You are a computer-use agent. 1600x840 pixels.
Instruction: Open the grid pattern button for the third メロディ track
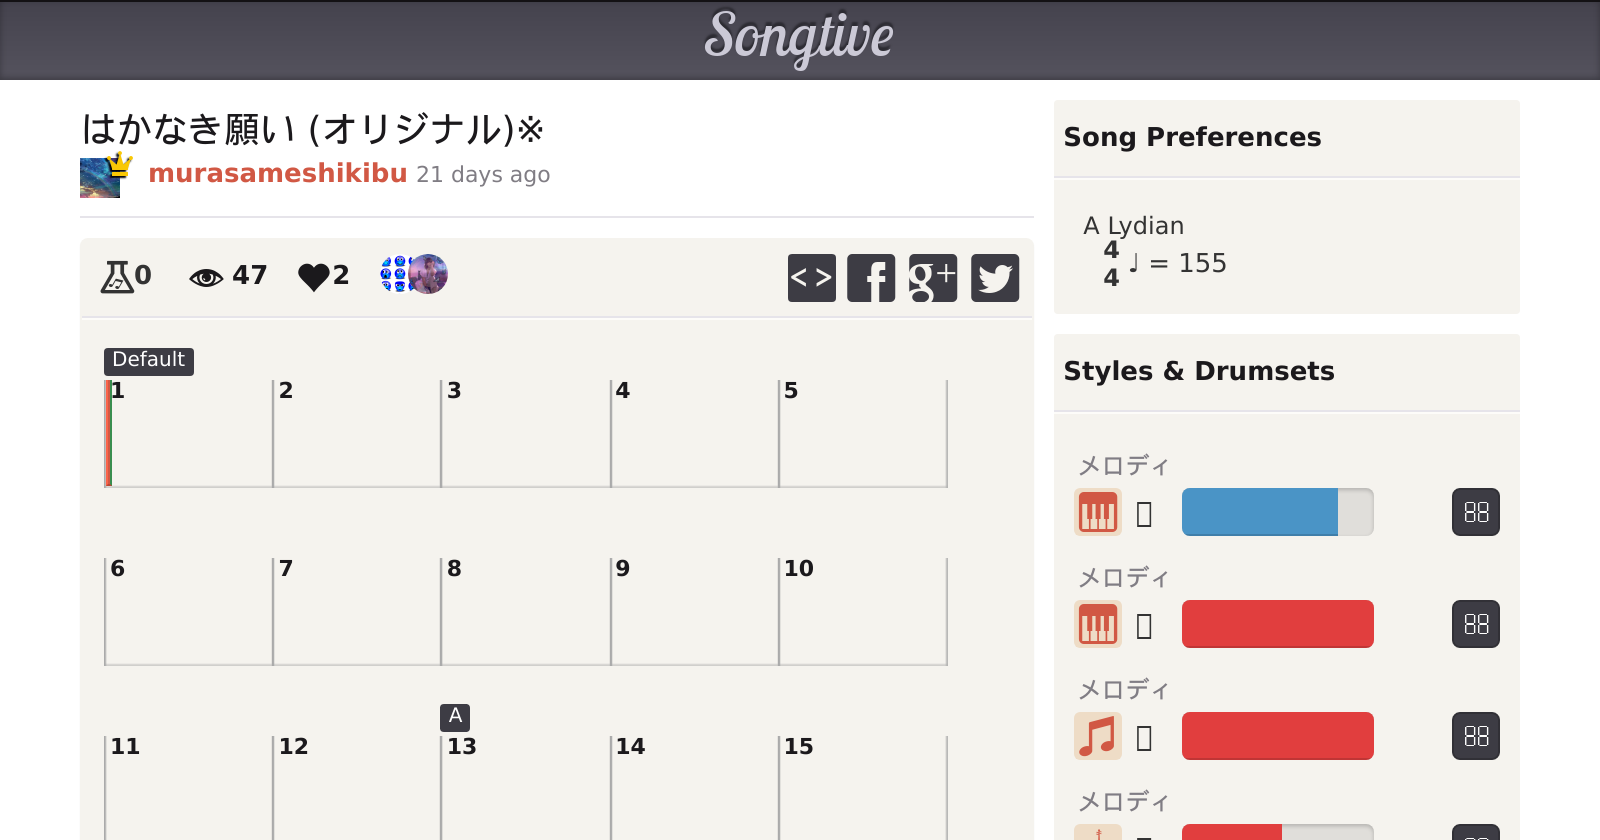pos(1475,736)
